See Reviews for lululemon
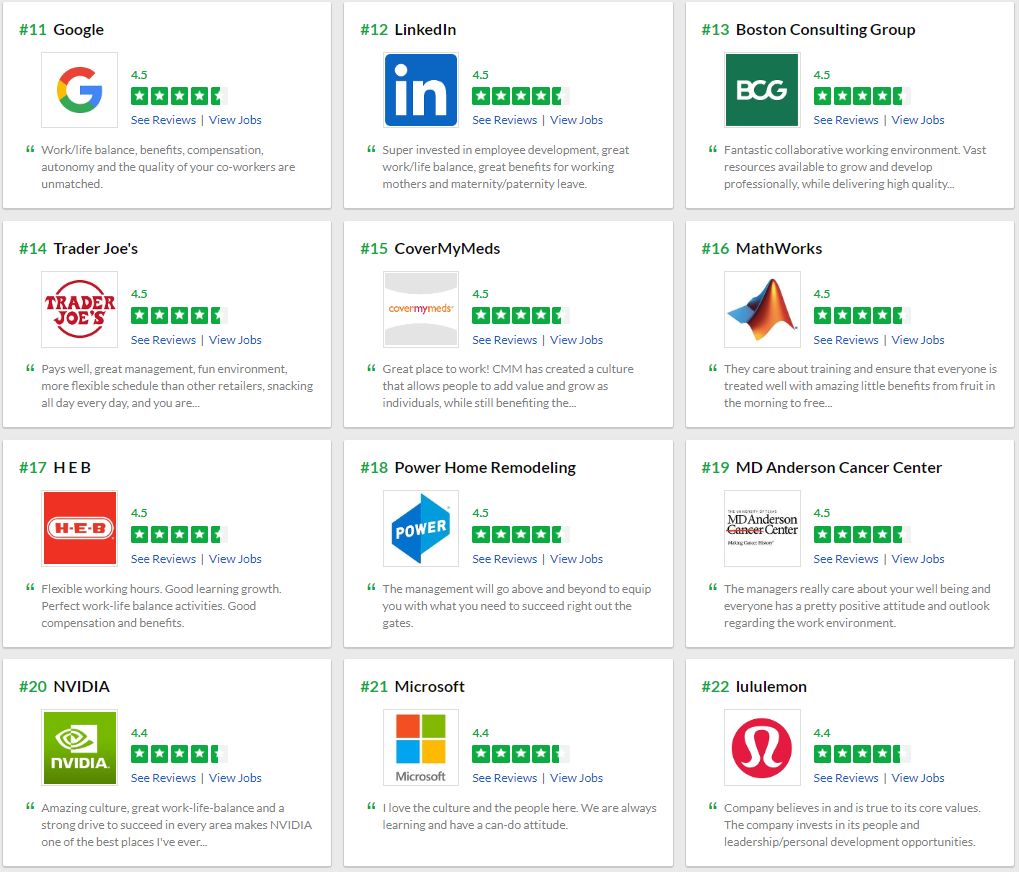The image size is (1019, 872). [x=845, y=777]
